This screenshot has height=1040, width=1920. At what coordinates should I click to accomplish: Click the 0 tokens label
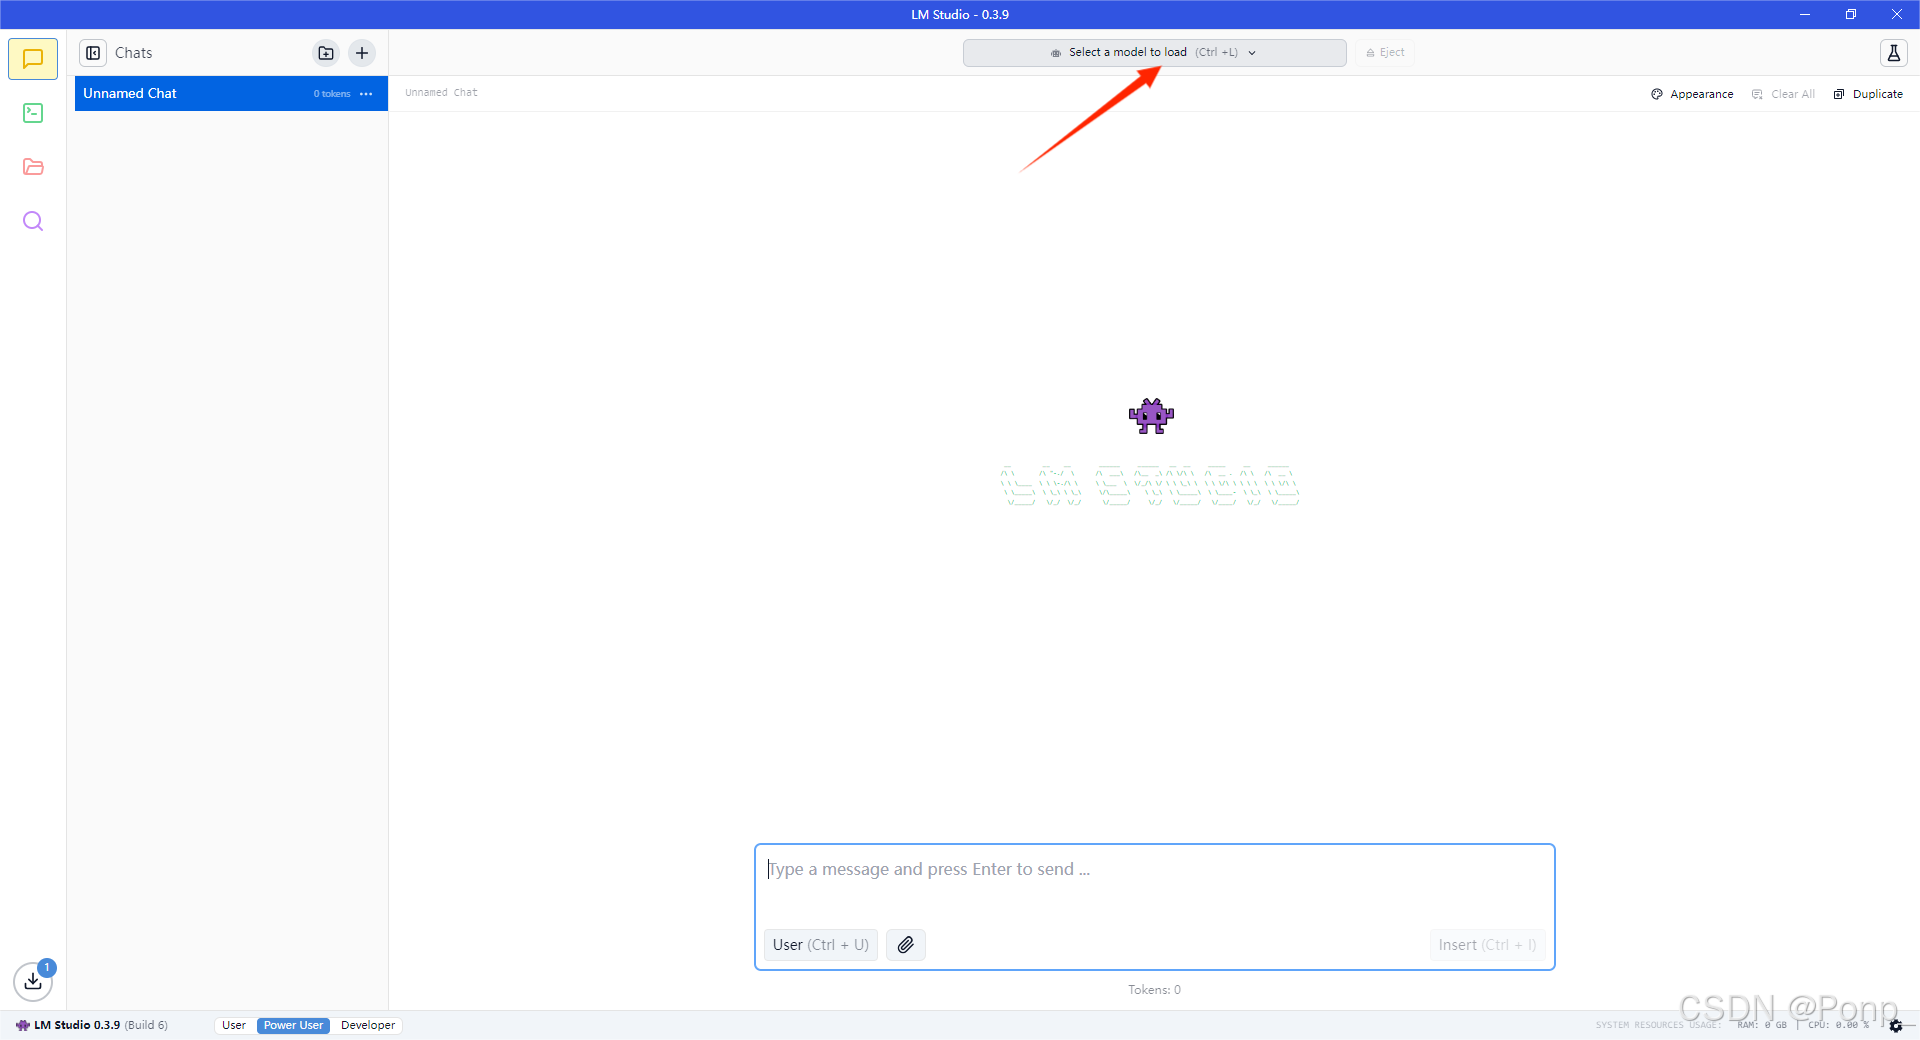click(x=332, y=94)
